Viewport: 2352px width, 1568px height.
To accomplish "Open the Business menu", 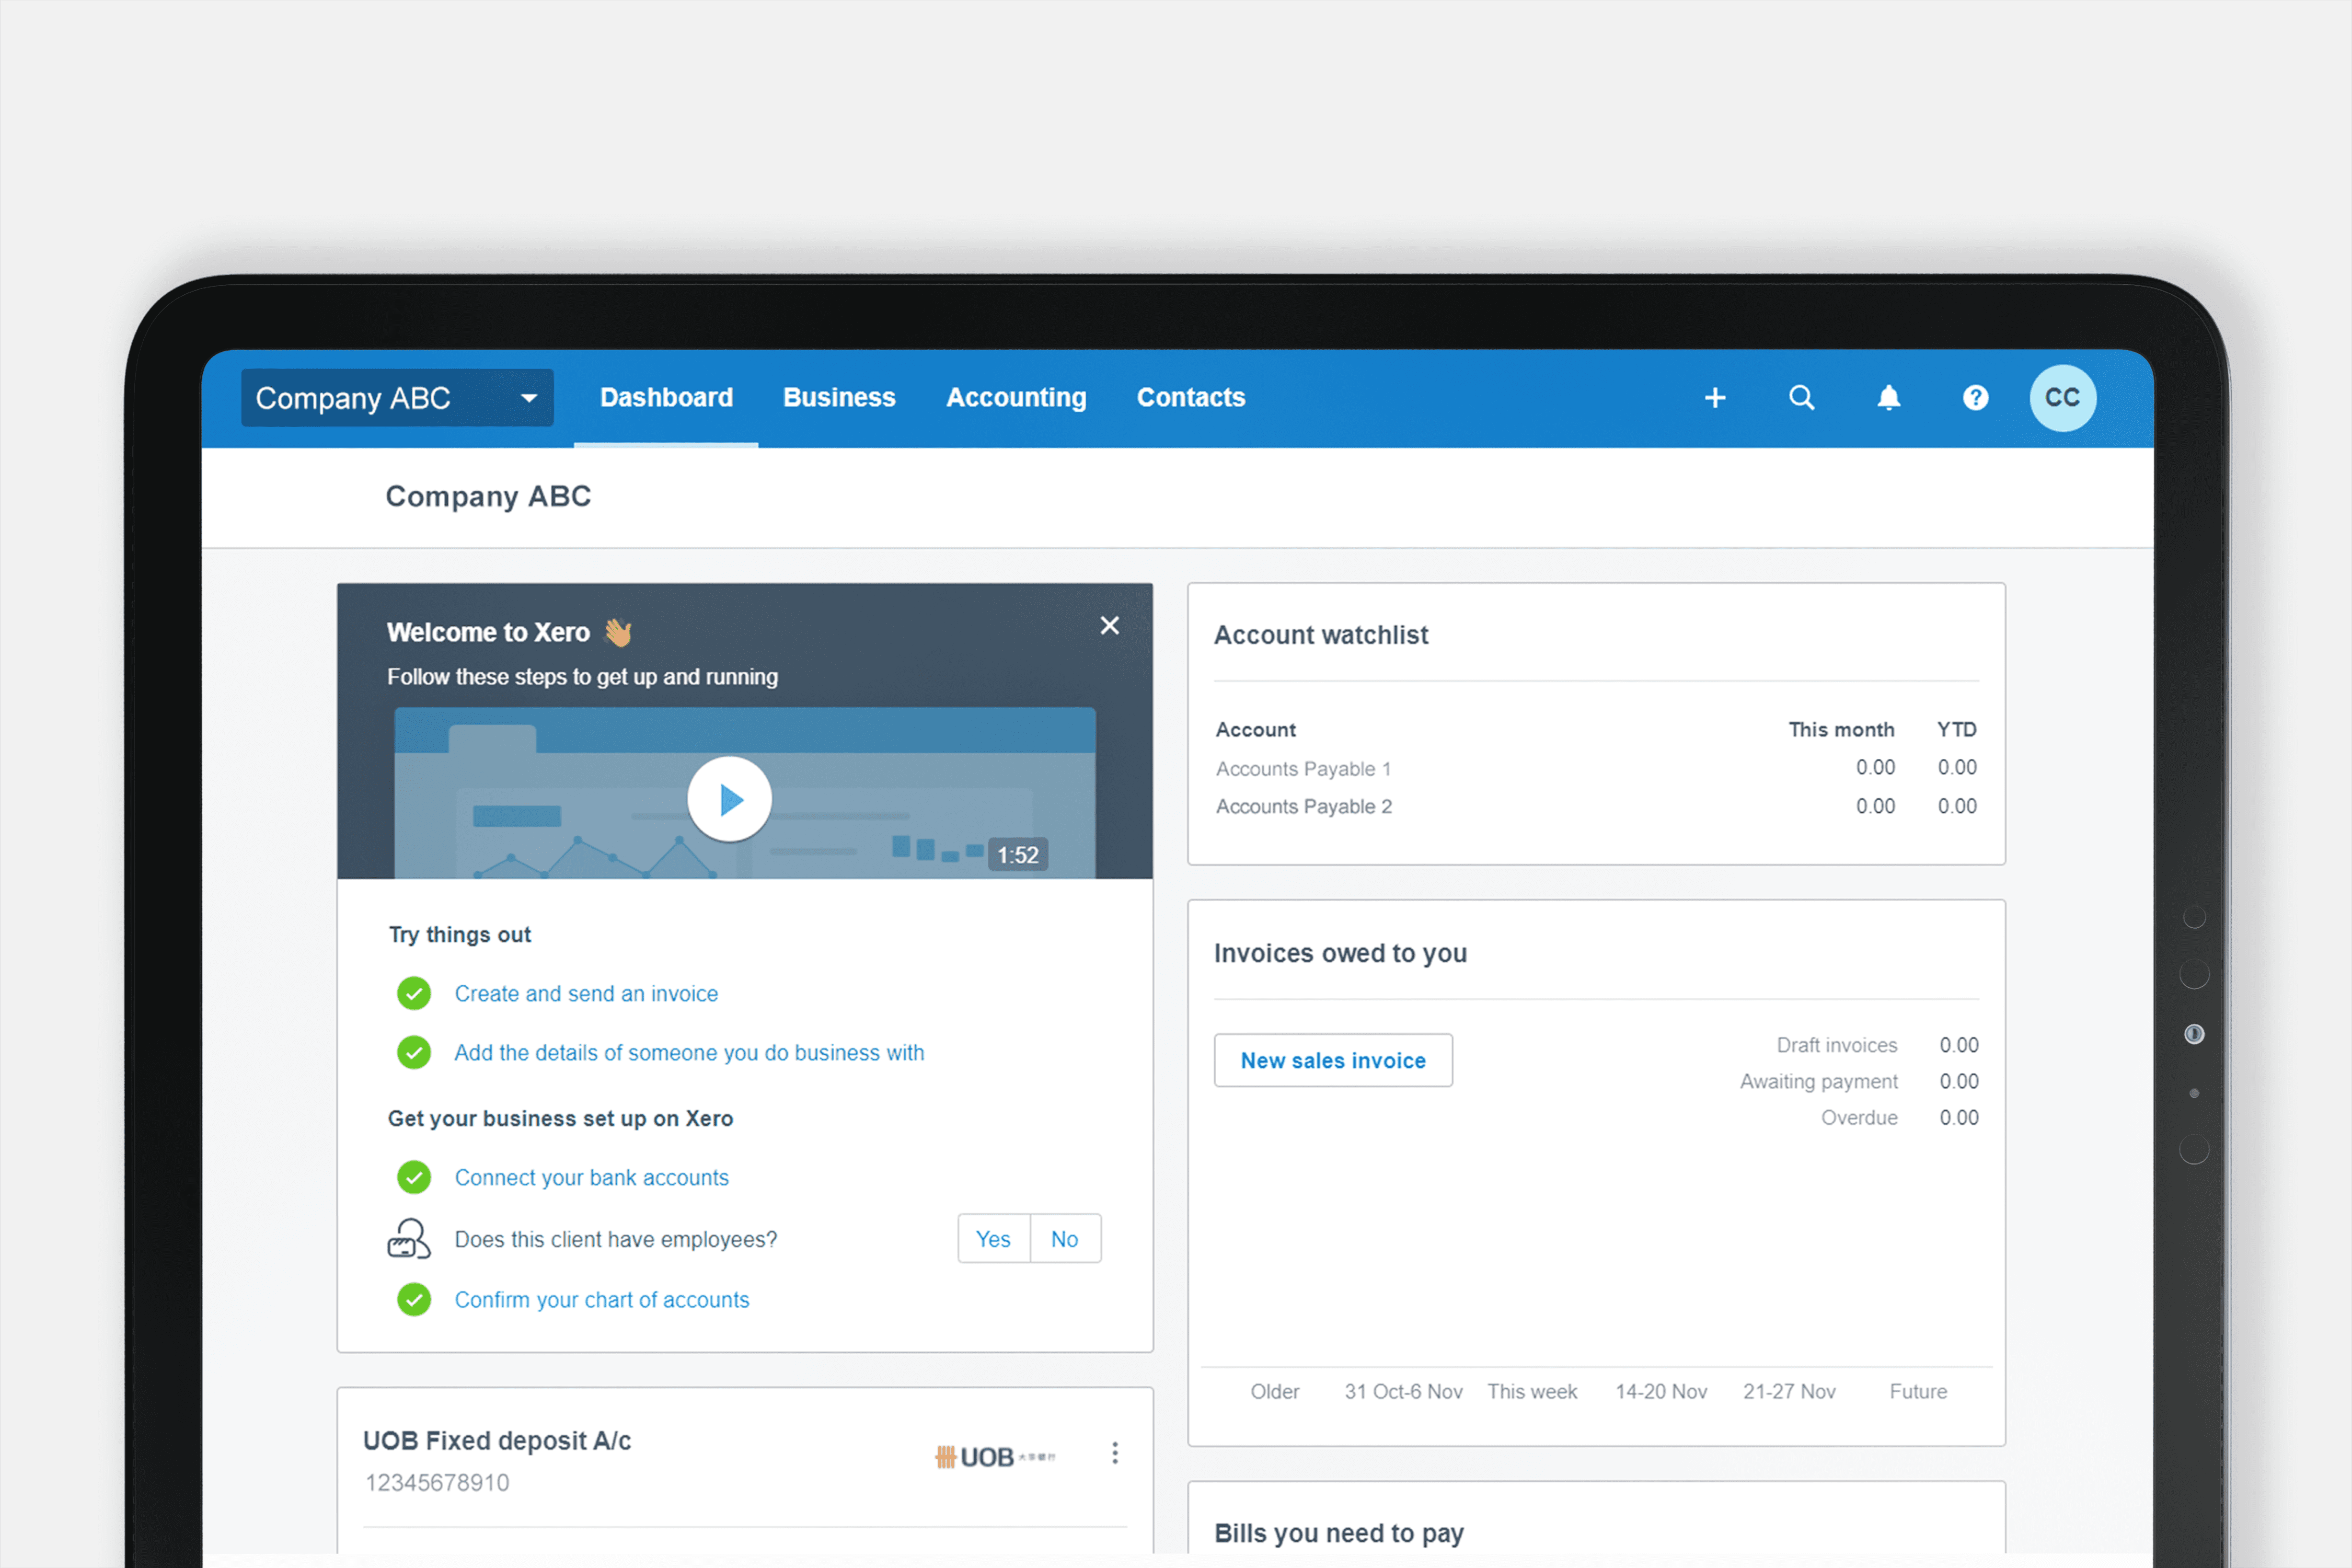I will point(839,398).
